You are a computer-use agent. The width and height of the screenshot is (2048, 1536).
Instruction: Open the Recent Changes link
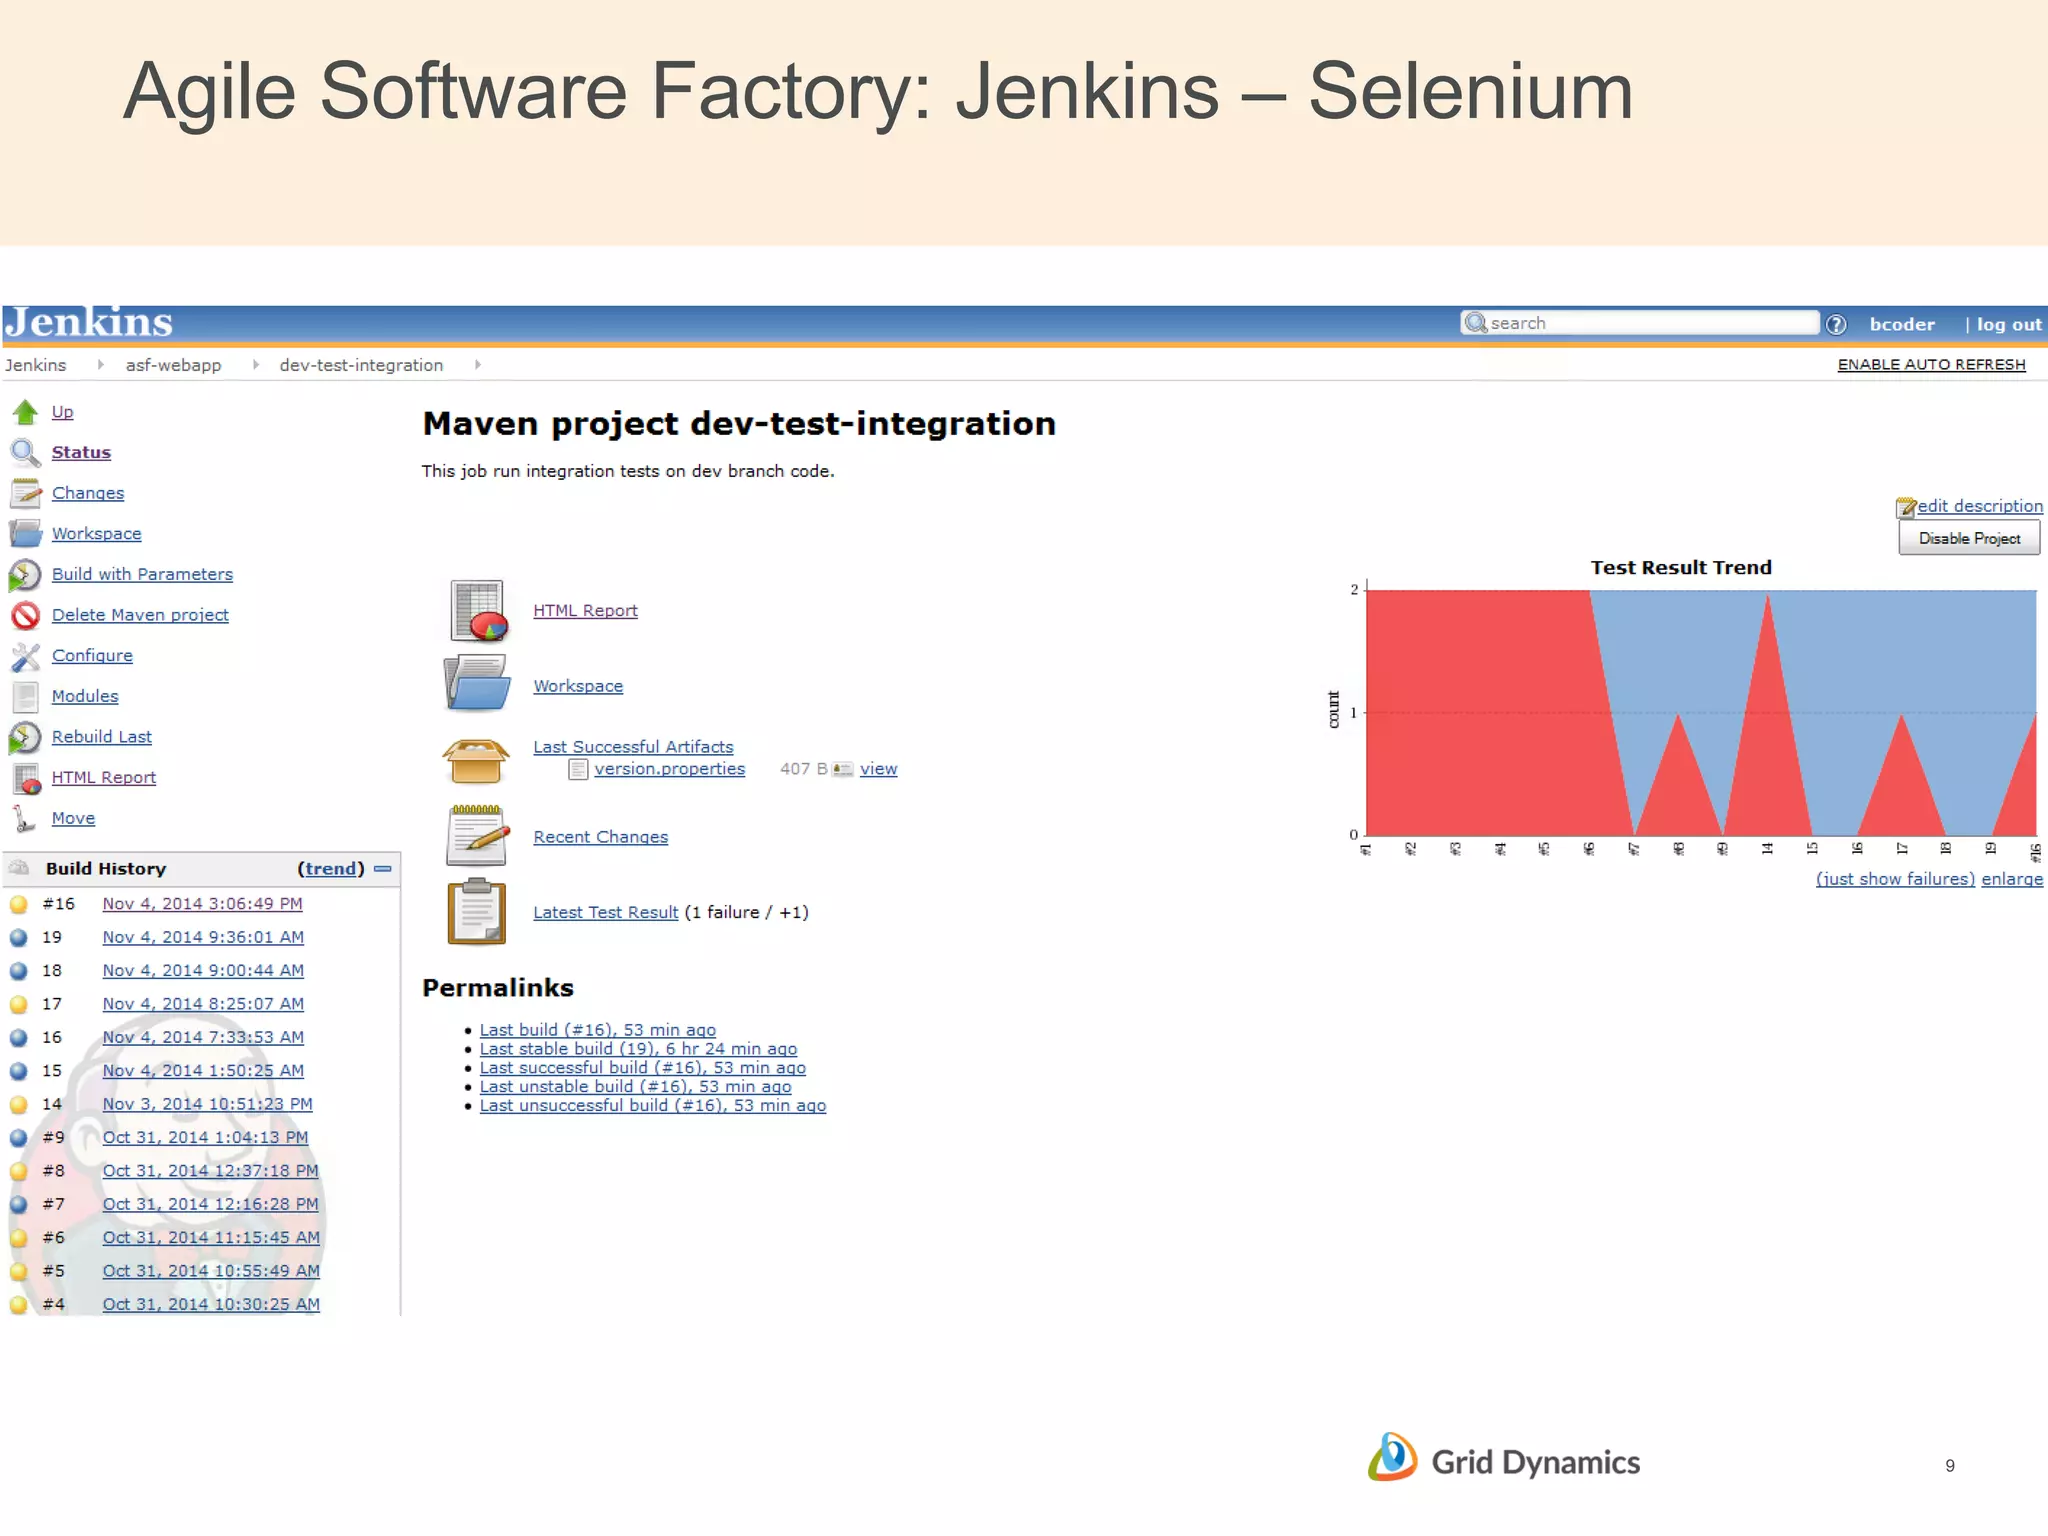(x=600, y=837)
